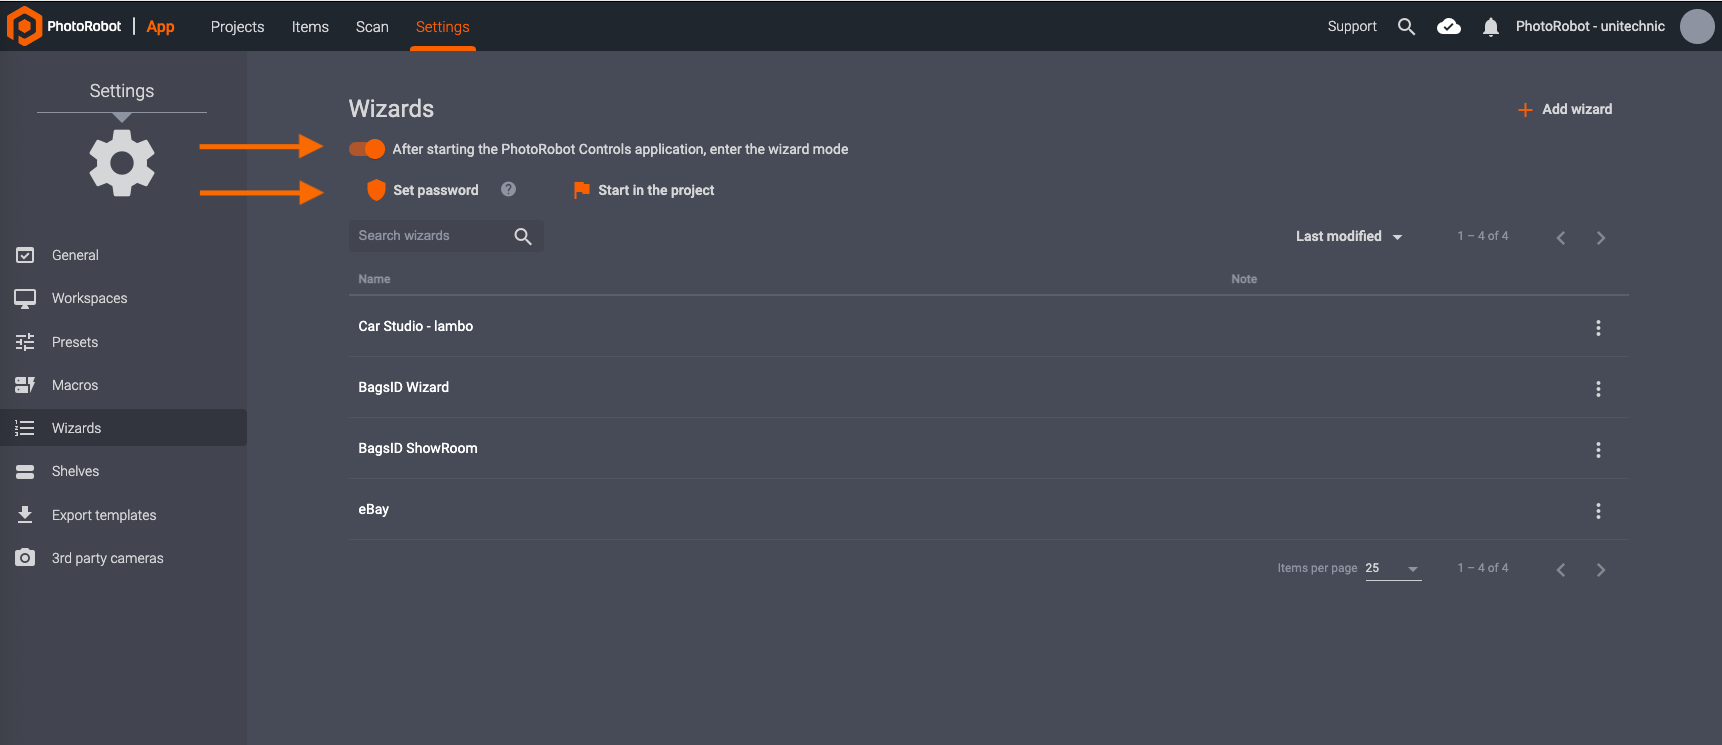Open the three-dot menu for eBay wizard
The image size is (1722, 745).
pyautogui.click(x=1598, y=511)
